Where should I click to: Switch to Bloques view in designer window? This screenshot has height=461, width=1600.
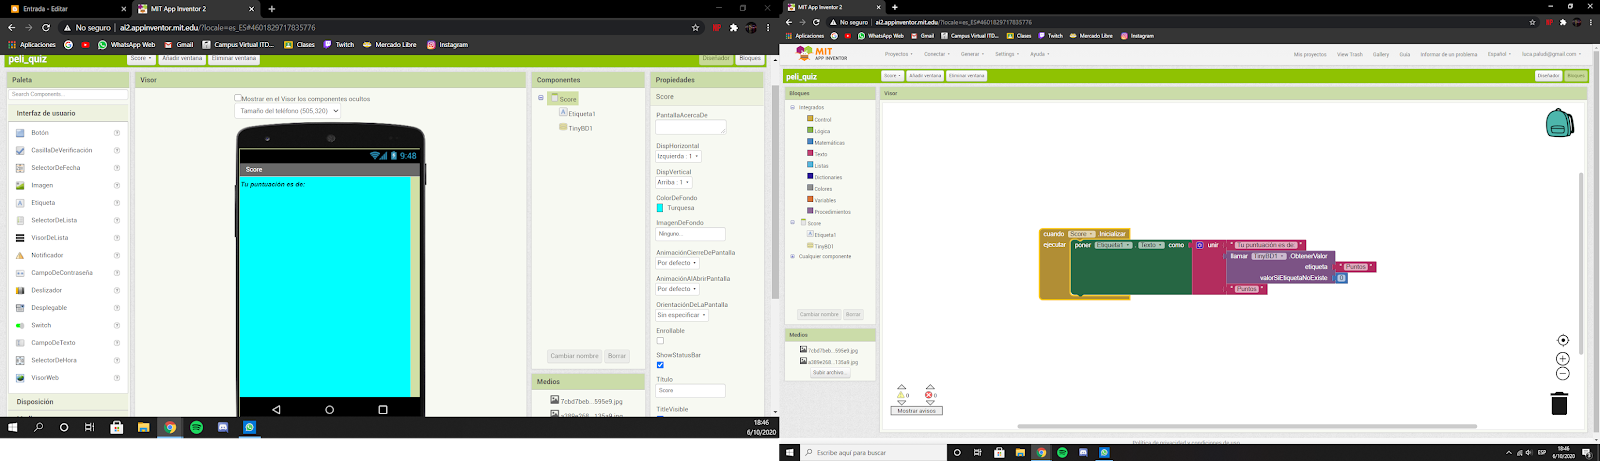750,58
